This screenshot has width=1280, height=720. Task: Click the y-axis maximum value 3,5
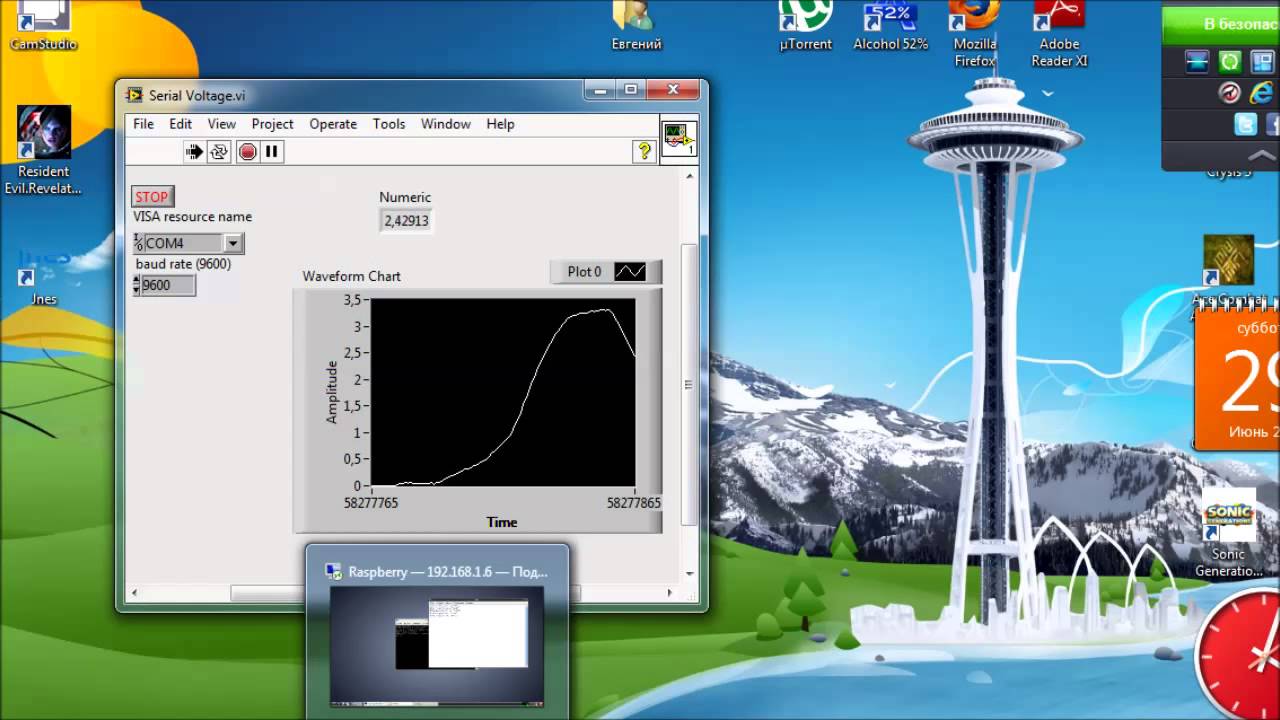353,300
